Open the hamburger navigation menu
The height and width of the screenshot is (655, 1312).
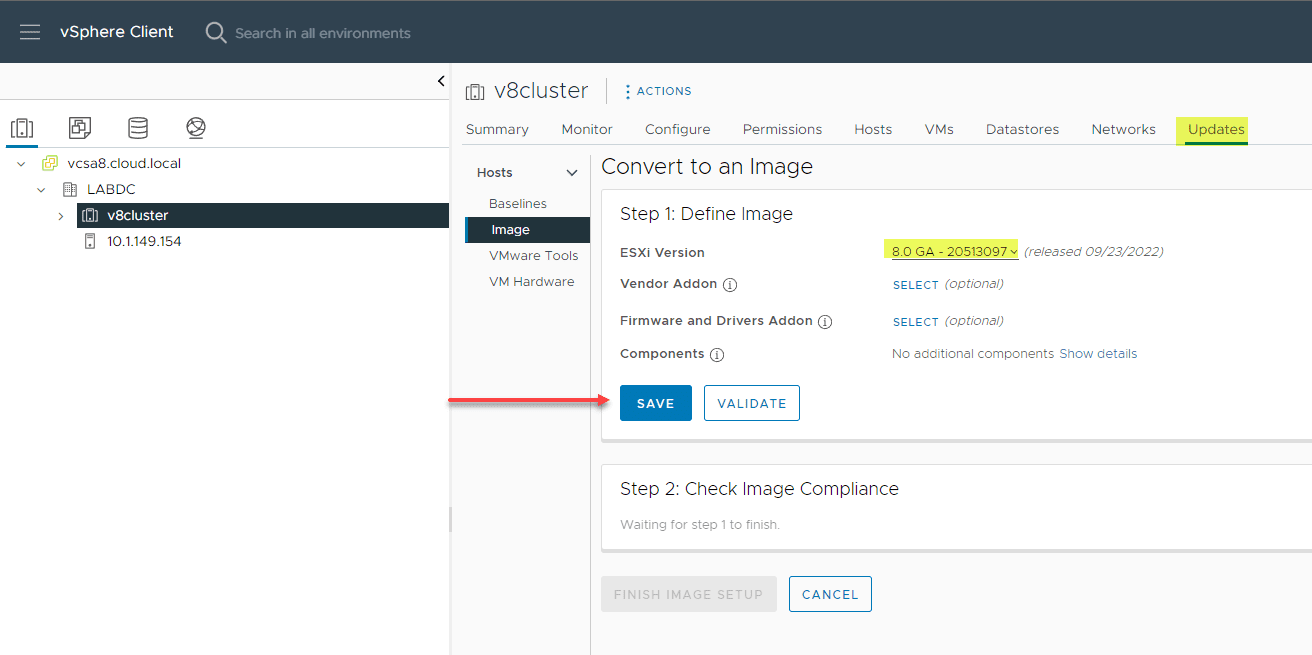[30, 32]
